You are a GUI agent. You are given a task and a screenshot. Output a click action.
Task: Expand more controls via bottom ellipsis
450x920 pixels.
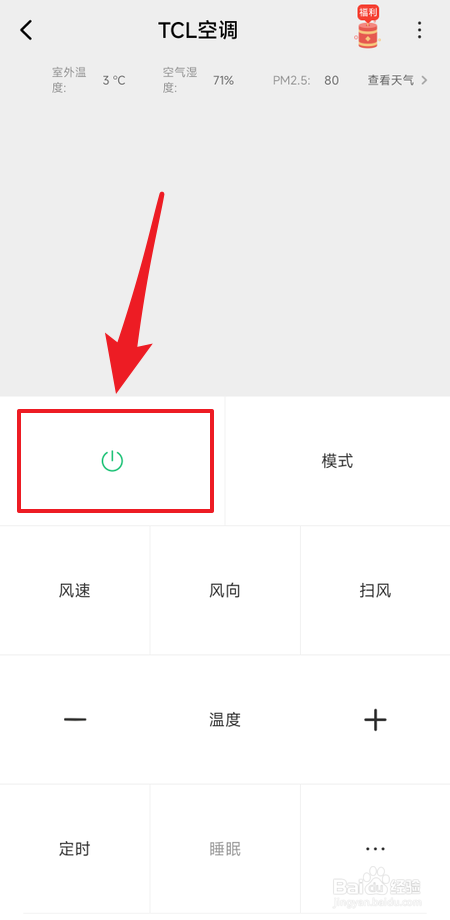[375, 848]
